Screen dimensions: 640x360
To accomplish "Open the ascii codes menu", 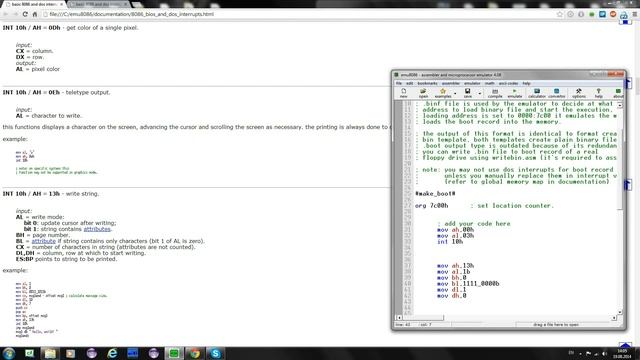I will [x=508, y=83].
